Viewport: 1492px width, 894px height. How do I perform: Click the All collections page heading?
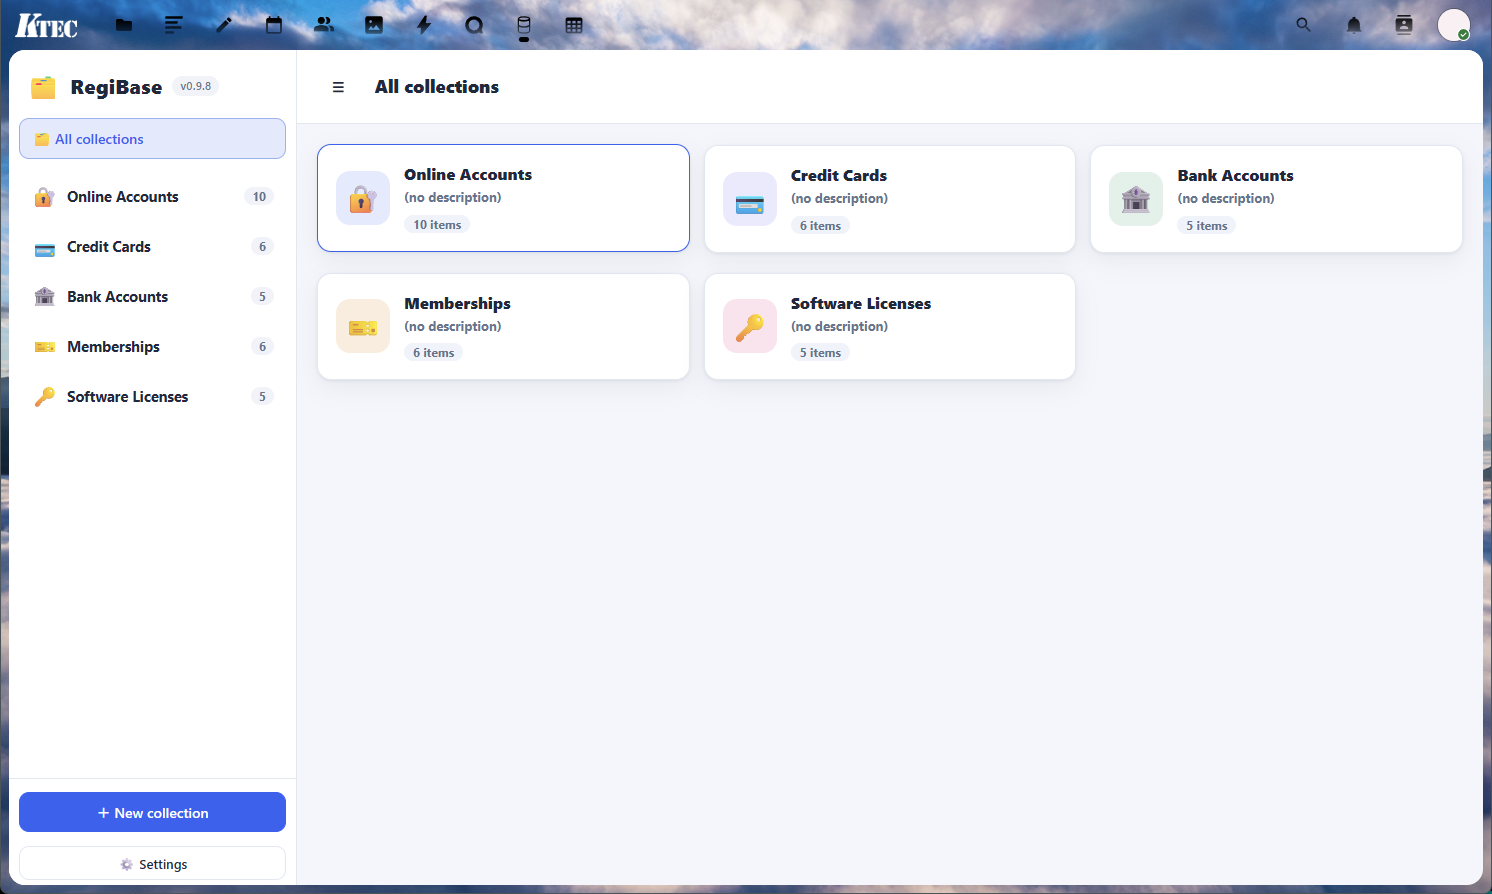click(437, 87)
